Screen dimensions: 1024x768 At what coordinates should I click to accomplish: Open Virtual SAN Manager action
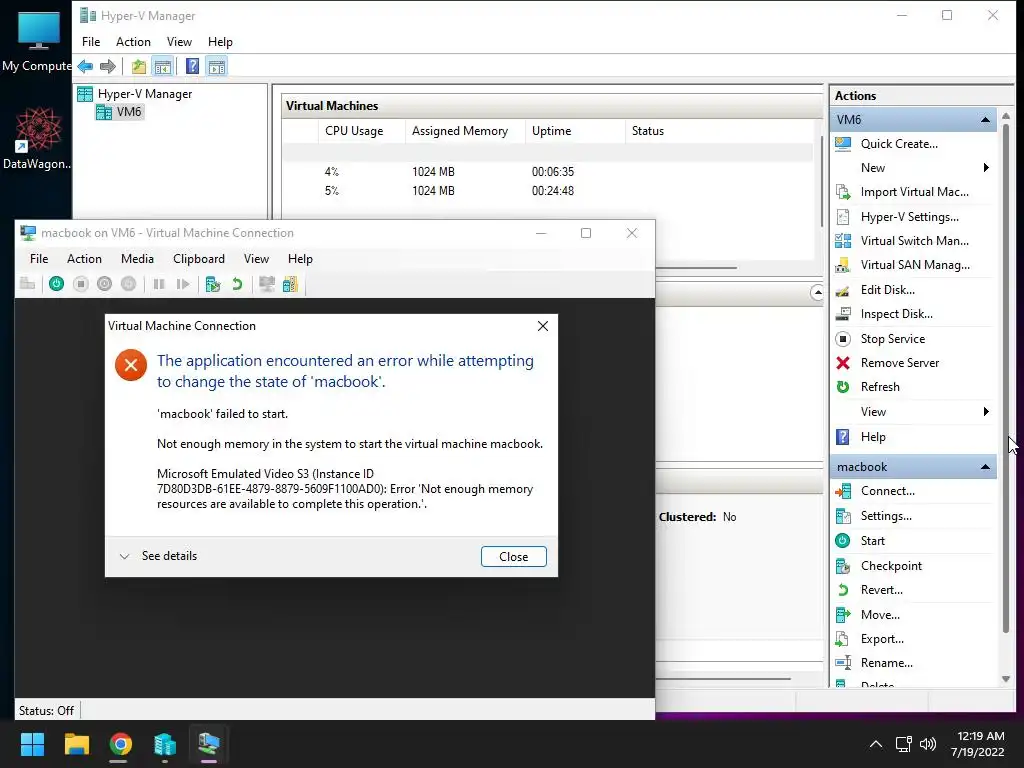coord(913,265)
